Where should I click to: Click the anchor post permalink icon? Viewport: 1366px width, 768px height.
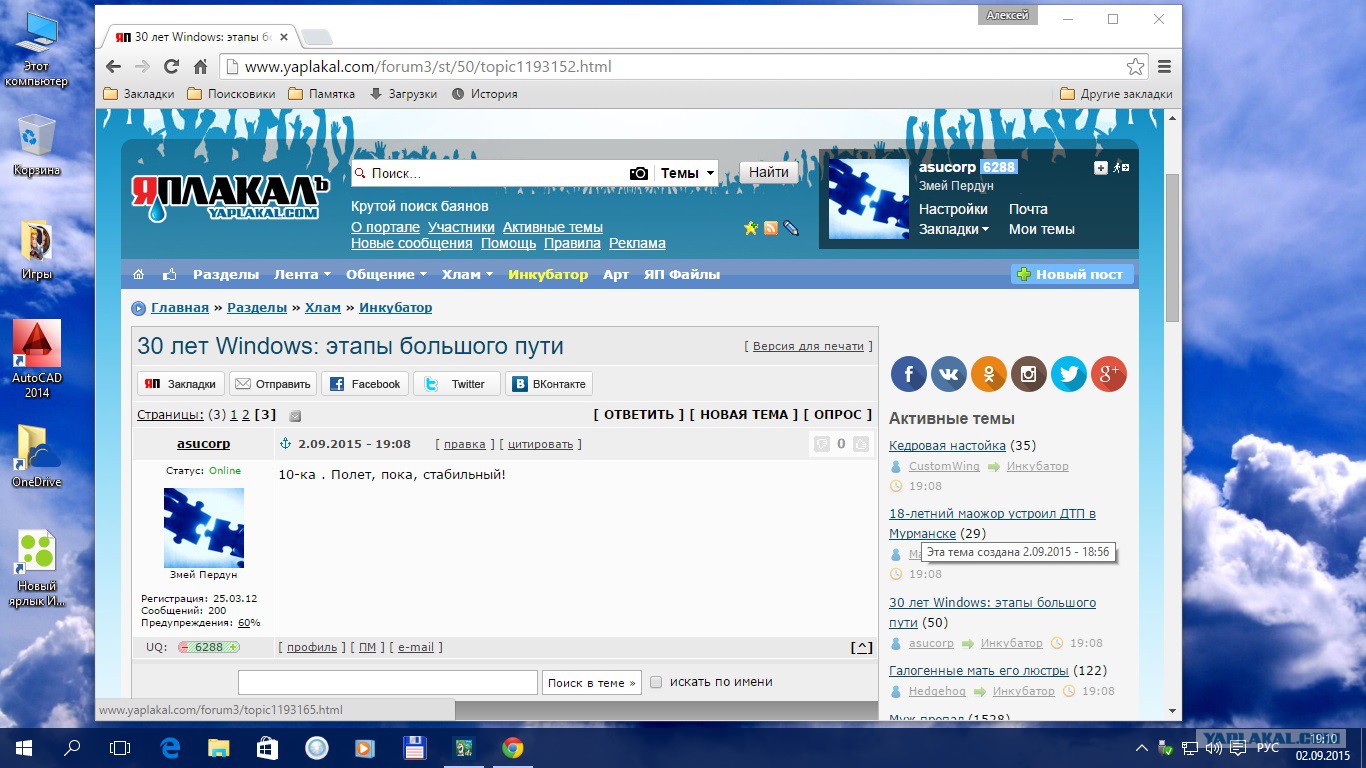point(284,443)
